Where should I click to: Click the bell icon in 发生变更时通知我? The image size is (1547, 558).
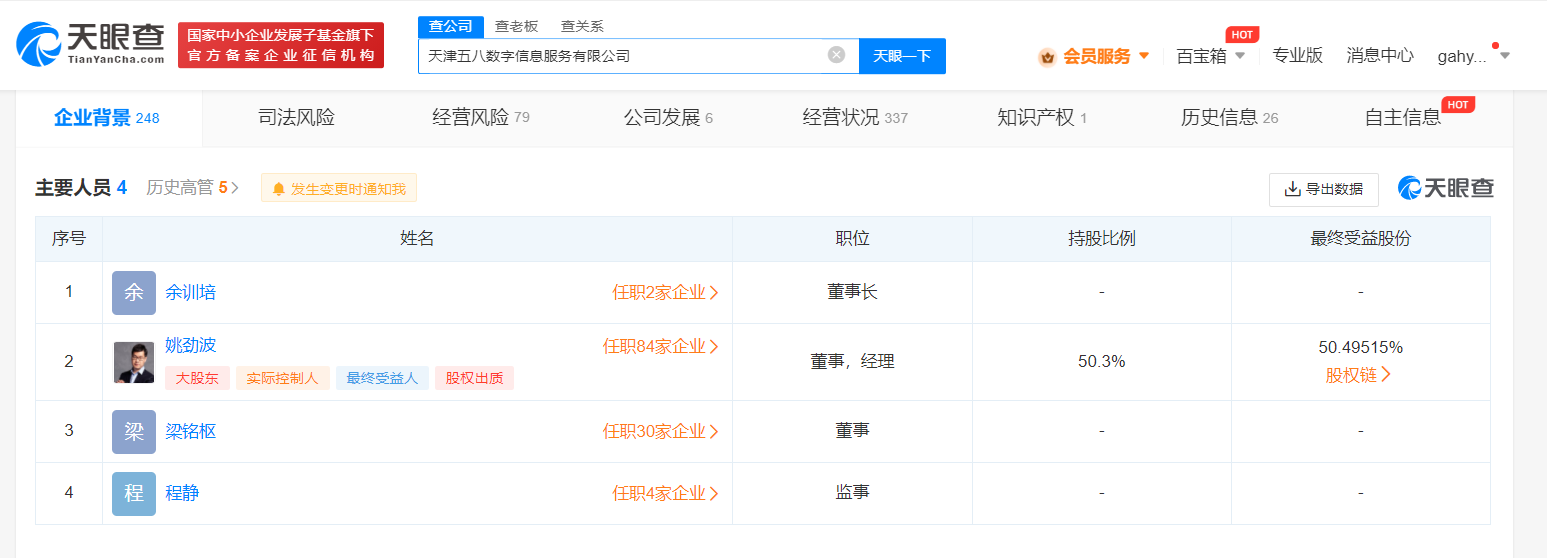(x=279, y=189)
